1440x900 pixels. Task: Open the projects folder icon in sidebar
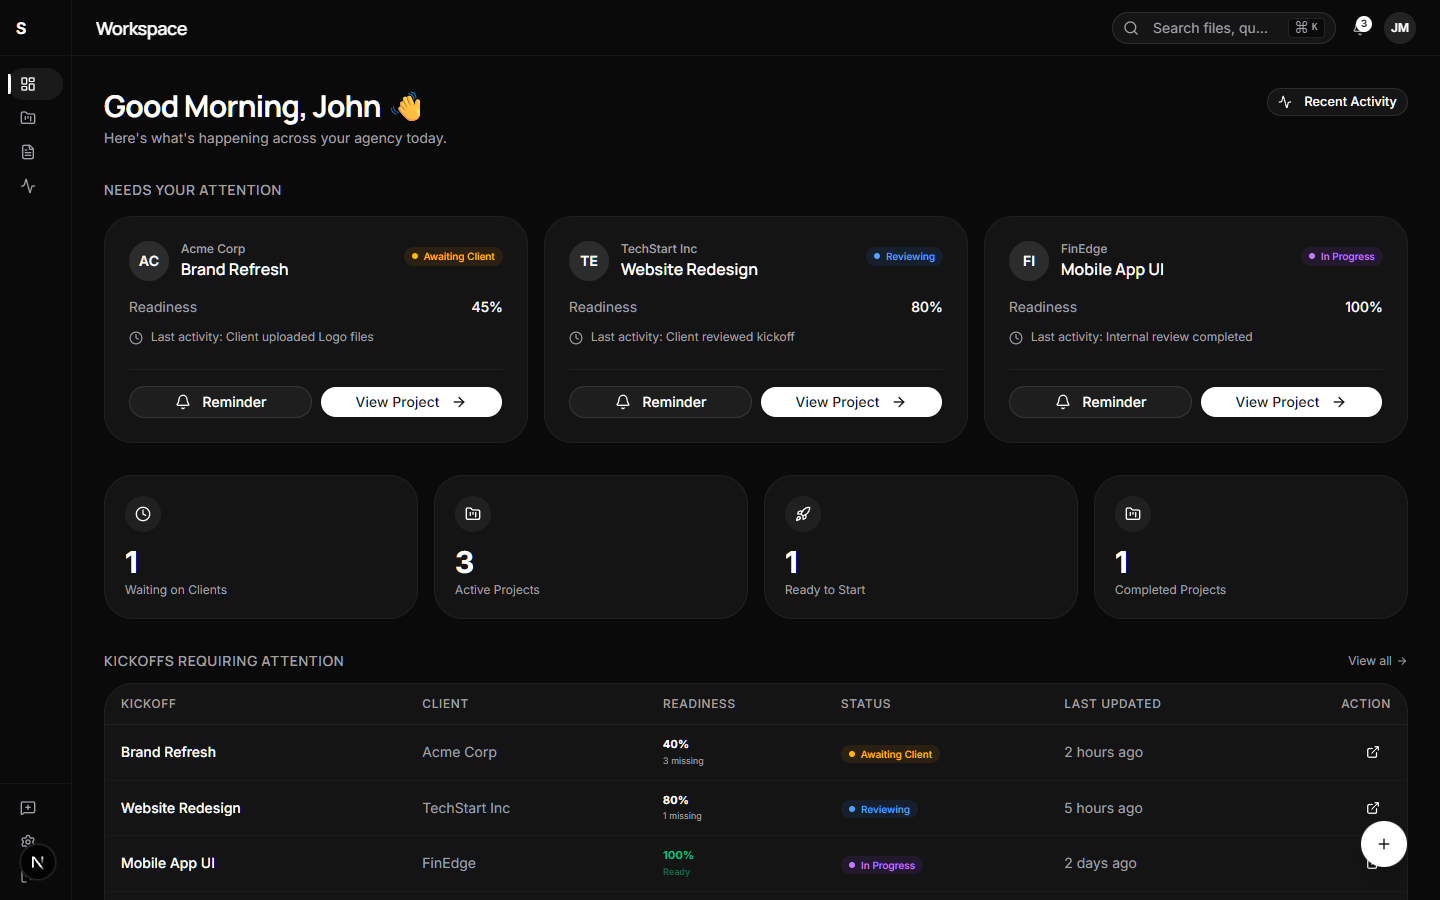pyautogui.click(x=28, y=118)
